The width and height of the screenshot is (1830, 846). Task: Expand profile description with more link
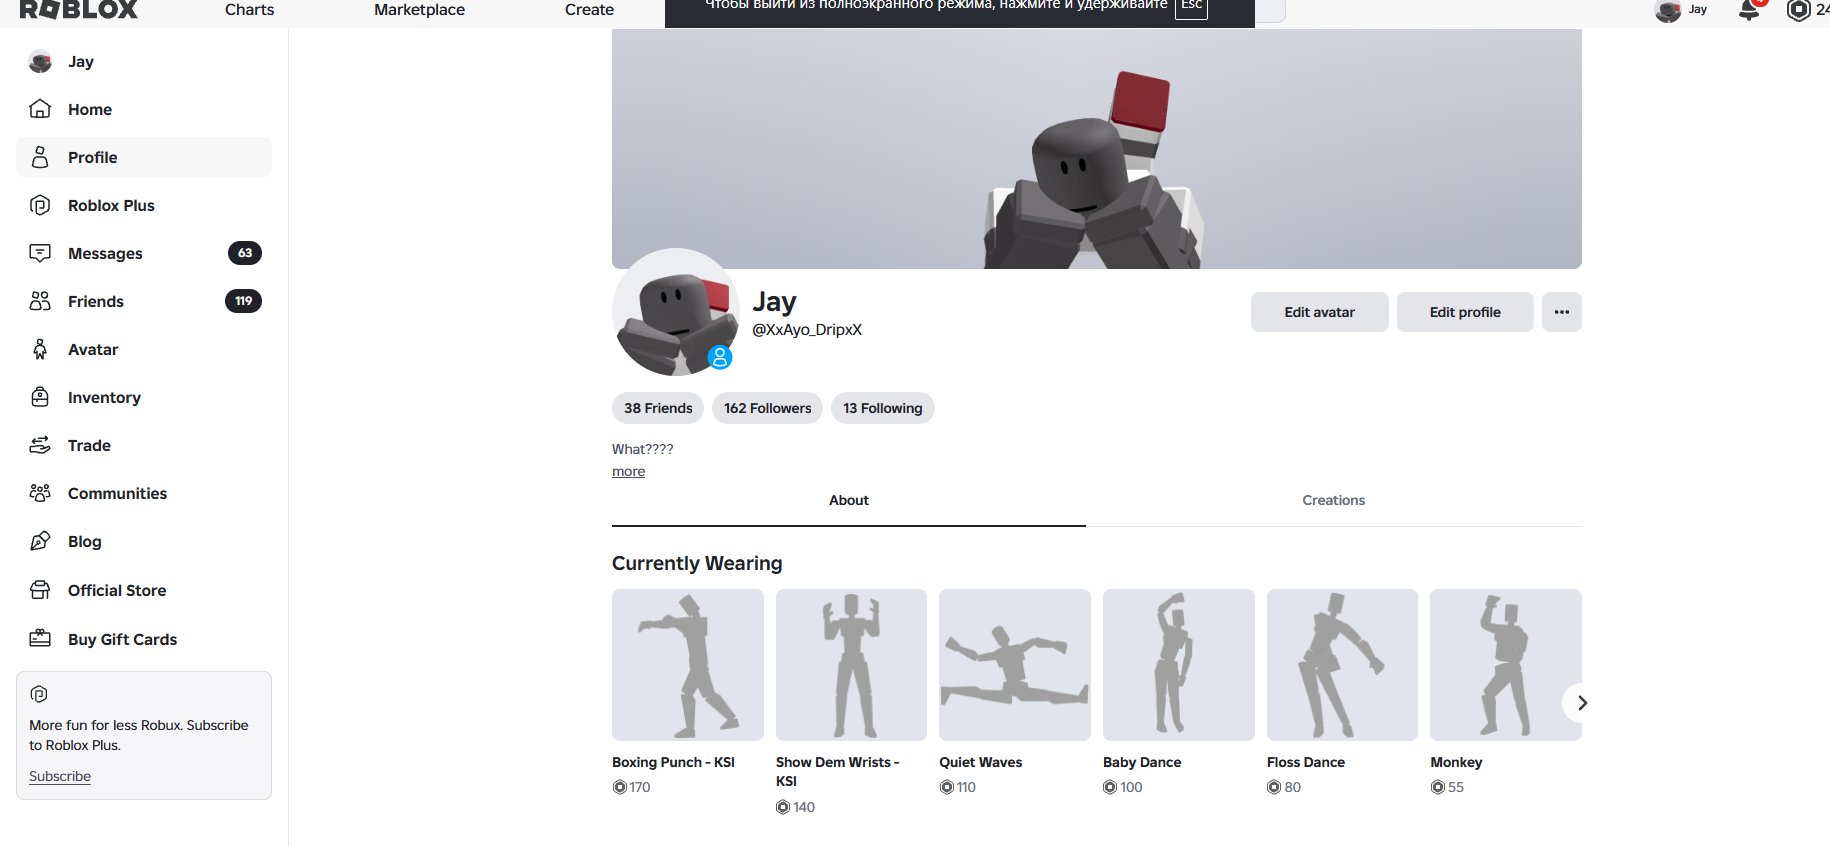click(628, 471)
